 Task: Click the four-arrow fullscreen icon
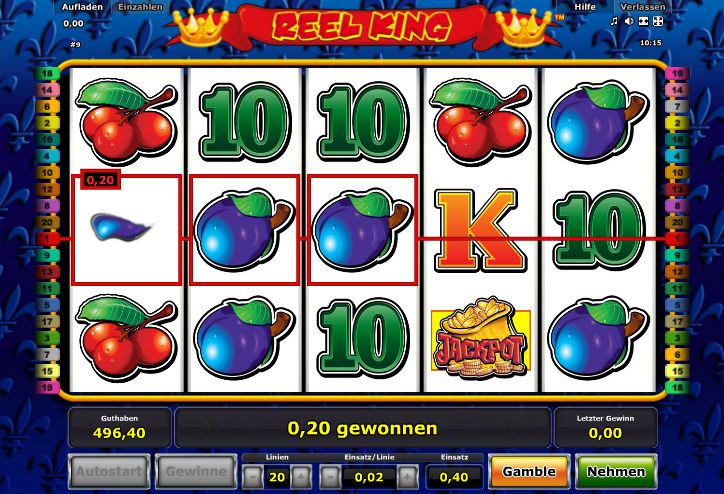click(658, 21)
